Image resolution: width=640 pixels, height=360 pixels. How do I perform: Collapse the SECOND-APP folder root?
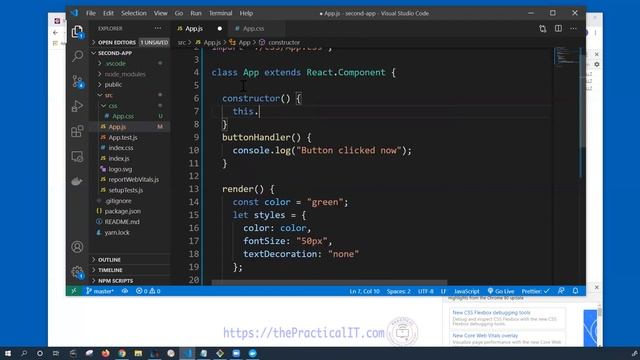coord(130,53)
